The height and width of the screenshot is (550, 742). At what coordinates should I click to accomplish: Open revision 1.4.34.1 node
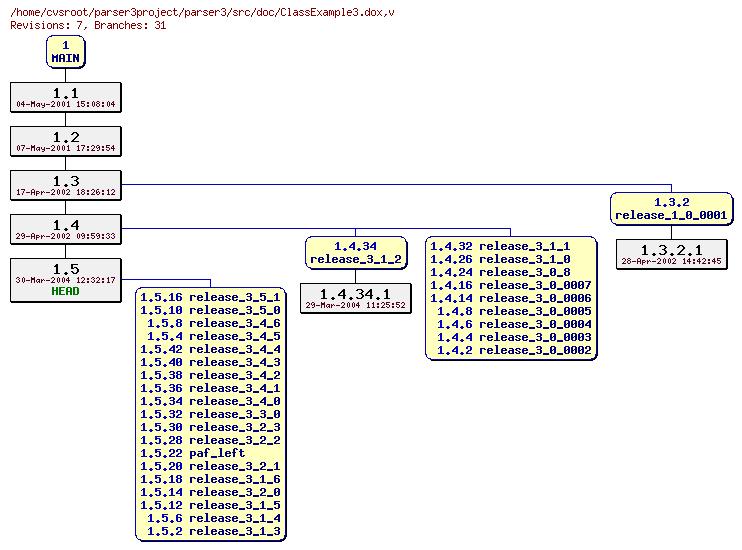pos(356,299)
